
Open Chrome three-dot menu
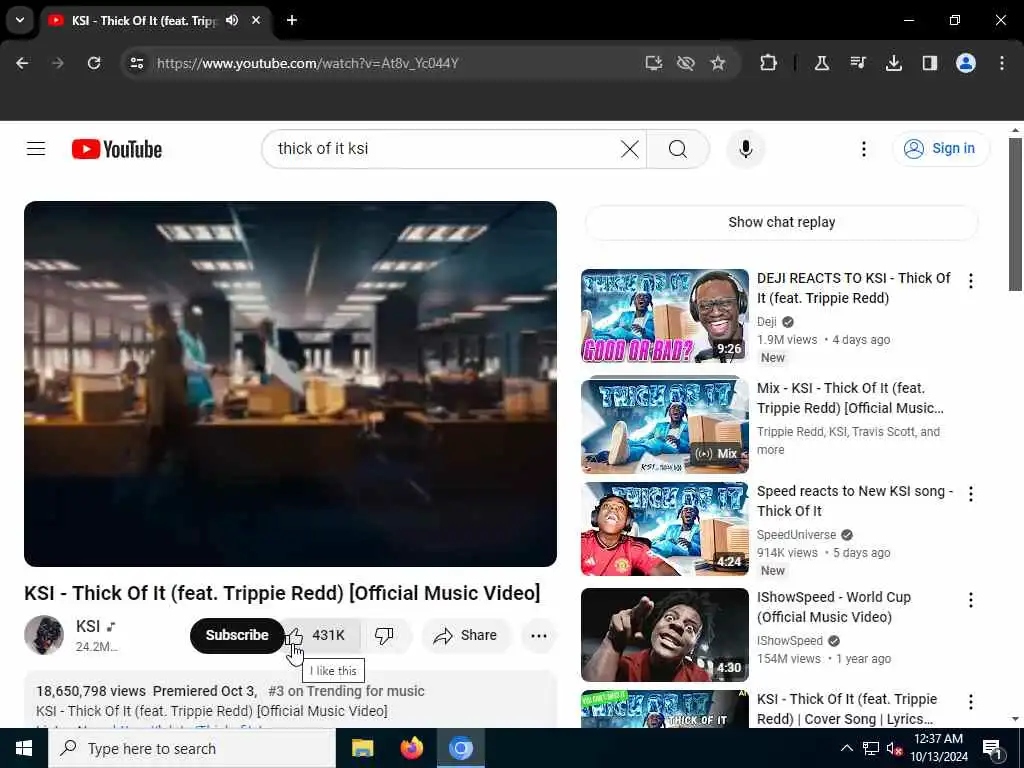[x=1001, y=63]
